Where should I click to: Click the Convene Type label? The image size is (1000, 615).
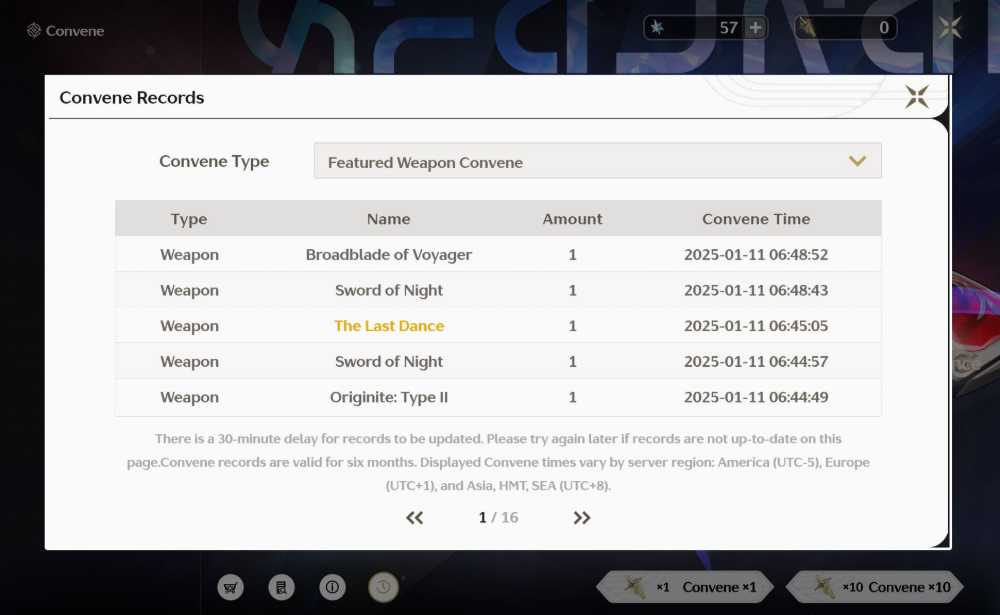pos(214,161)
